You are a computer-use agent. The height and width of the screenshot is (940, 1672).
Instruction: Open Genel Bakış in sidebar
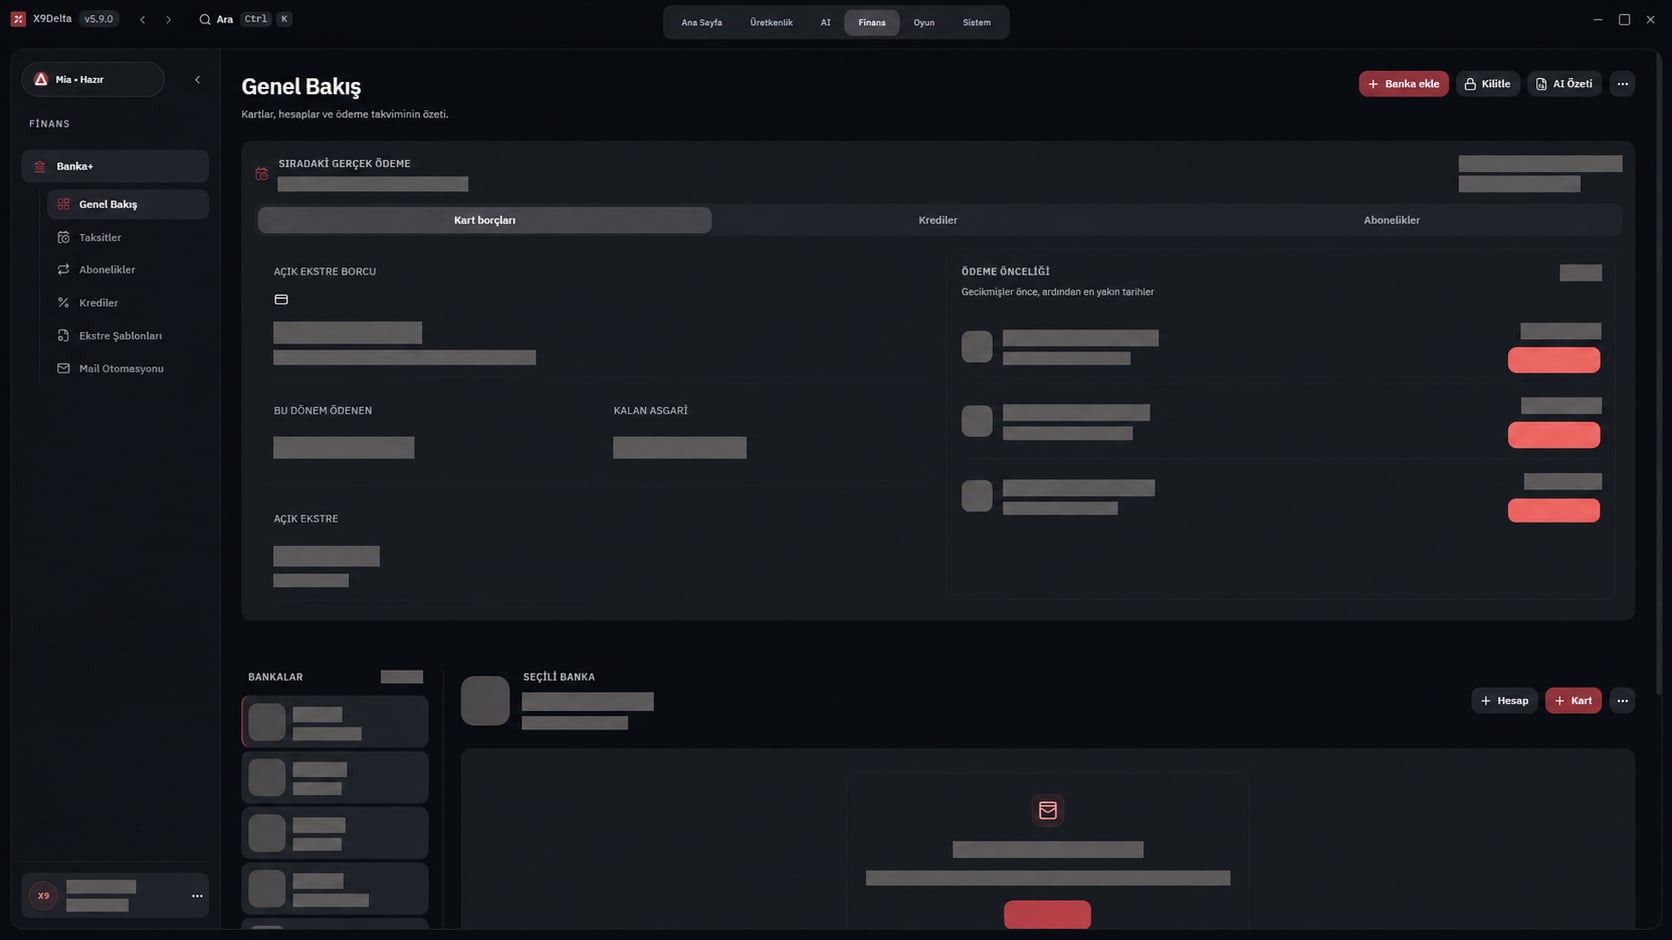128,204
